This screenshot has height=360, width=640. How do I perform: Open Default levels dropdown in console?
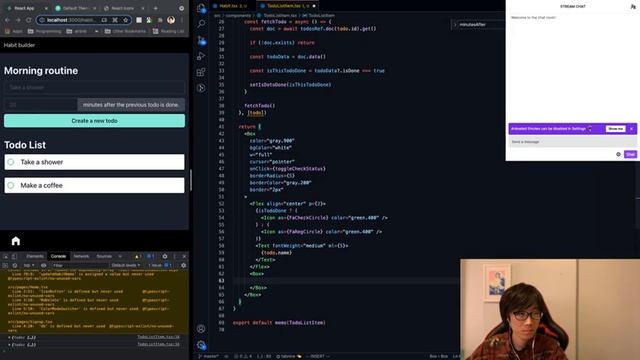click(126, 265)
